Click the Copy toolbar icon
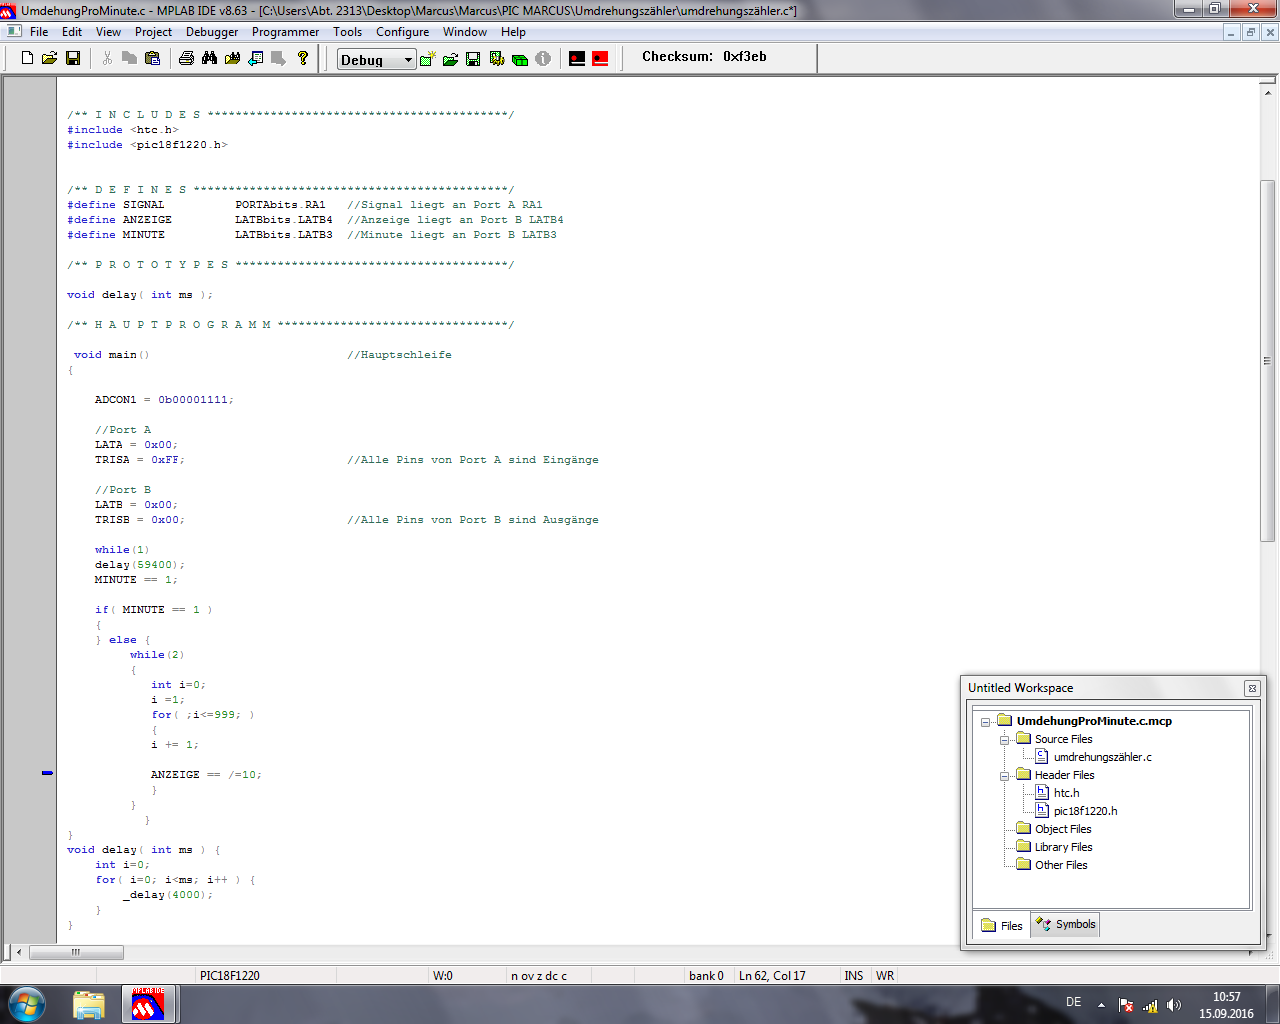This screenshot has width=1280, height=1024. pos(129,58)
